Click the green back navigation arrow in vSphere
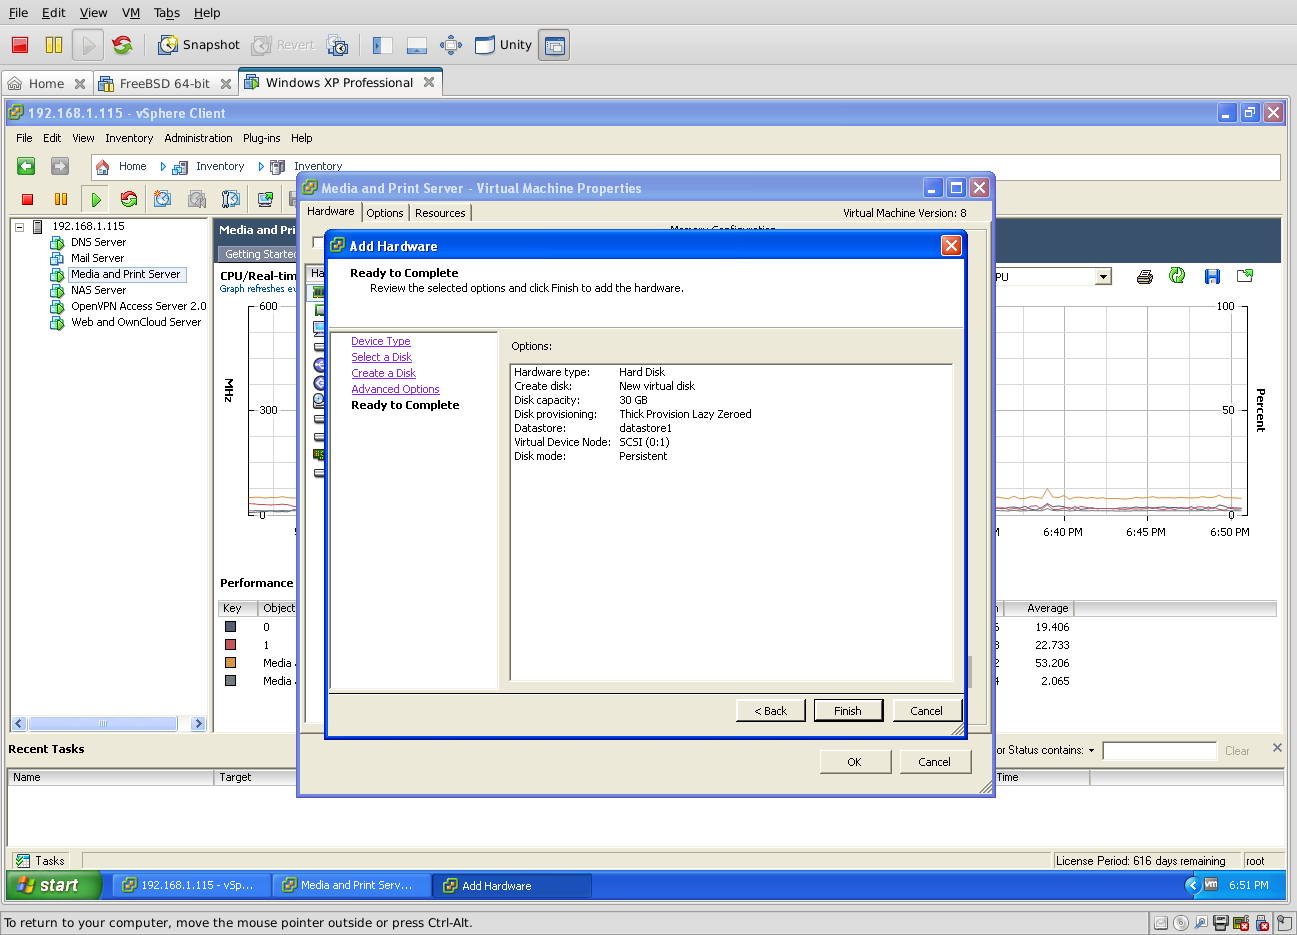This screenshot has height=935, width=1297. (x=26, y=166)
